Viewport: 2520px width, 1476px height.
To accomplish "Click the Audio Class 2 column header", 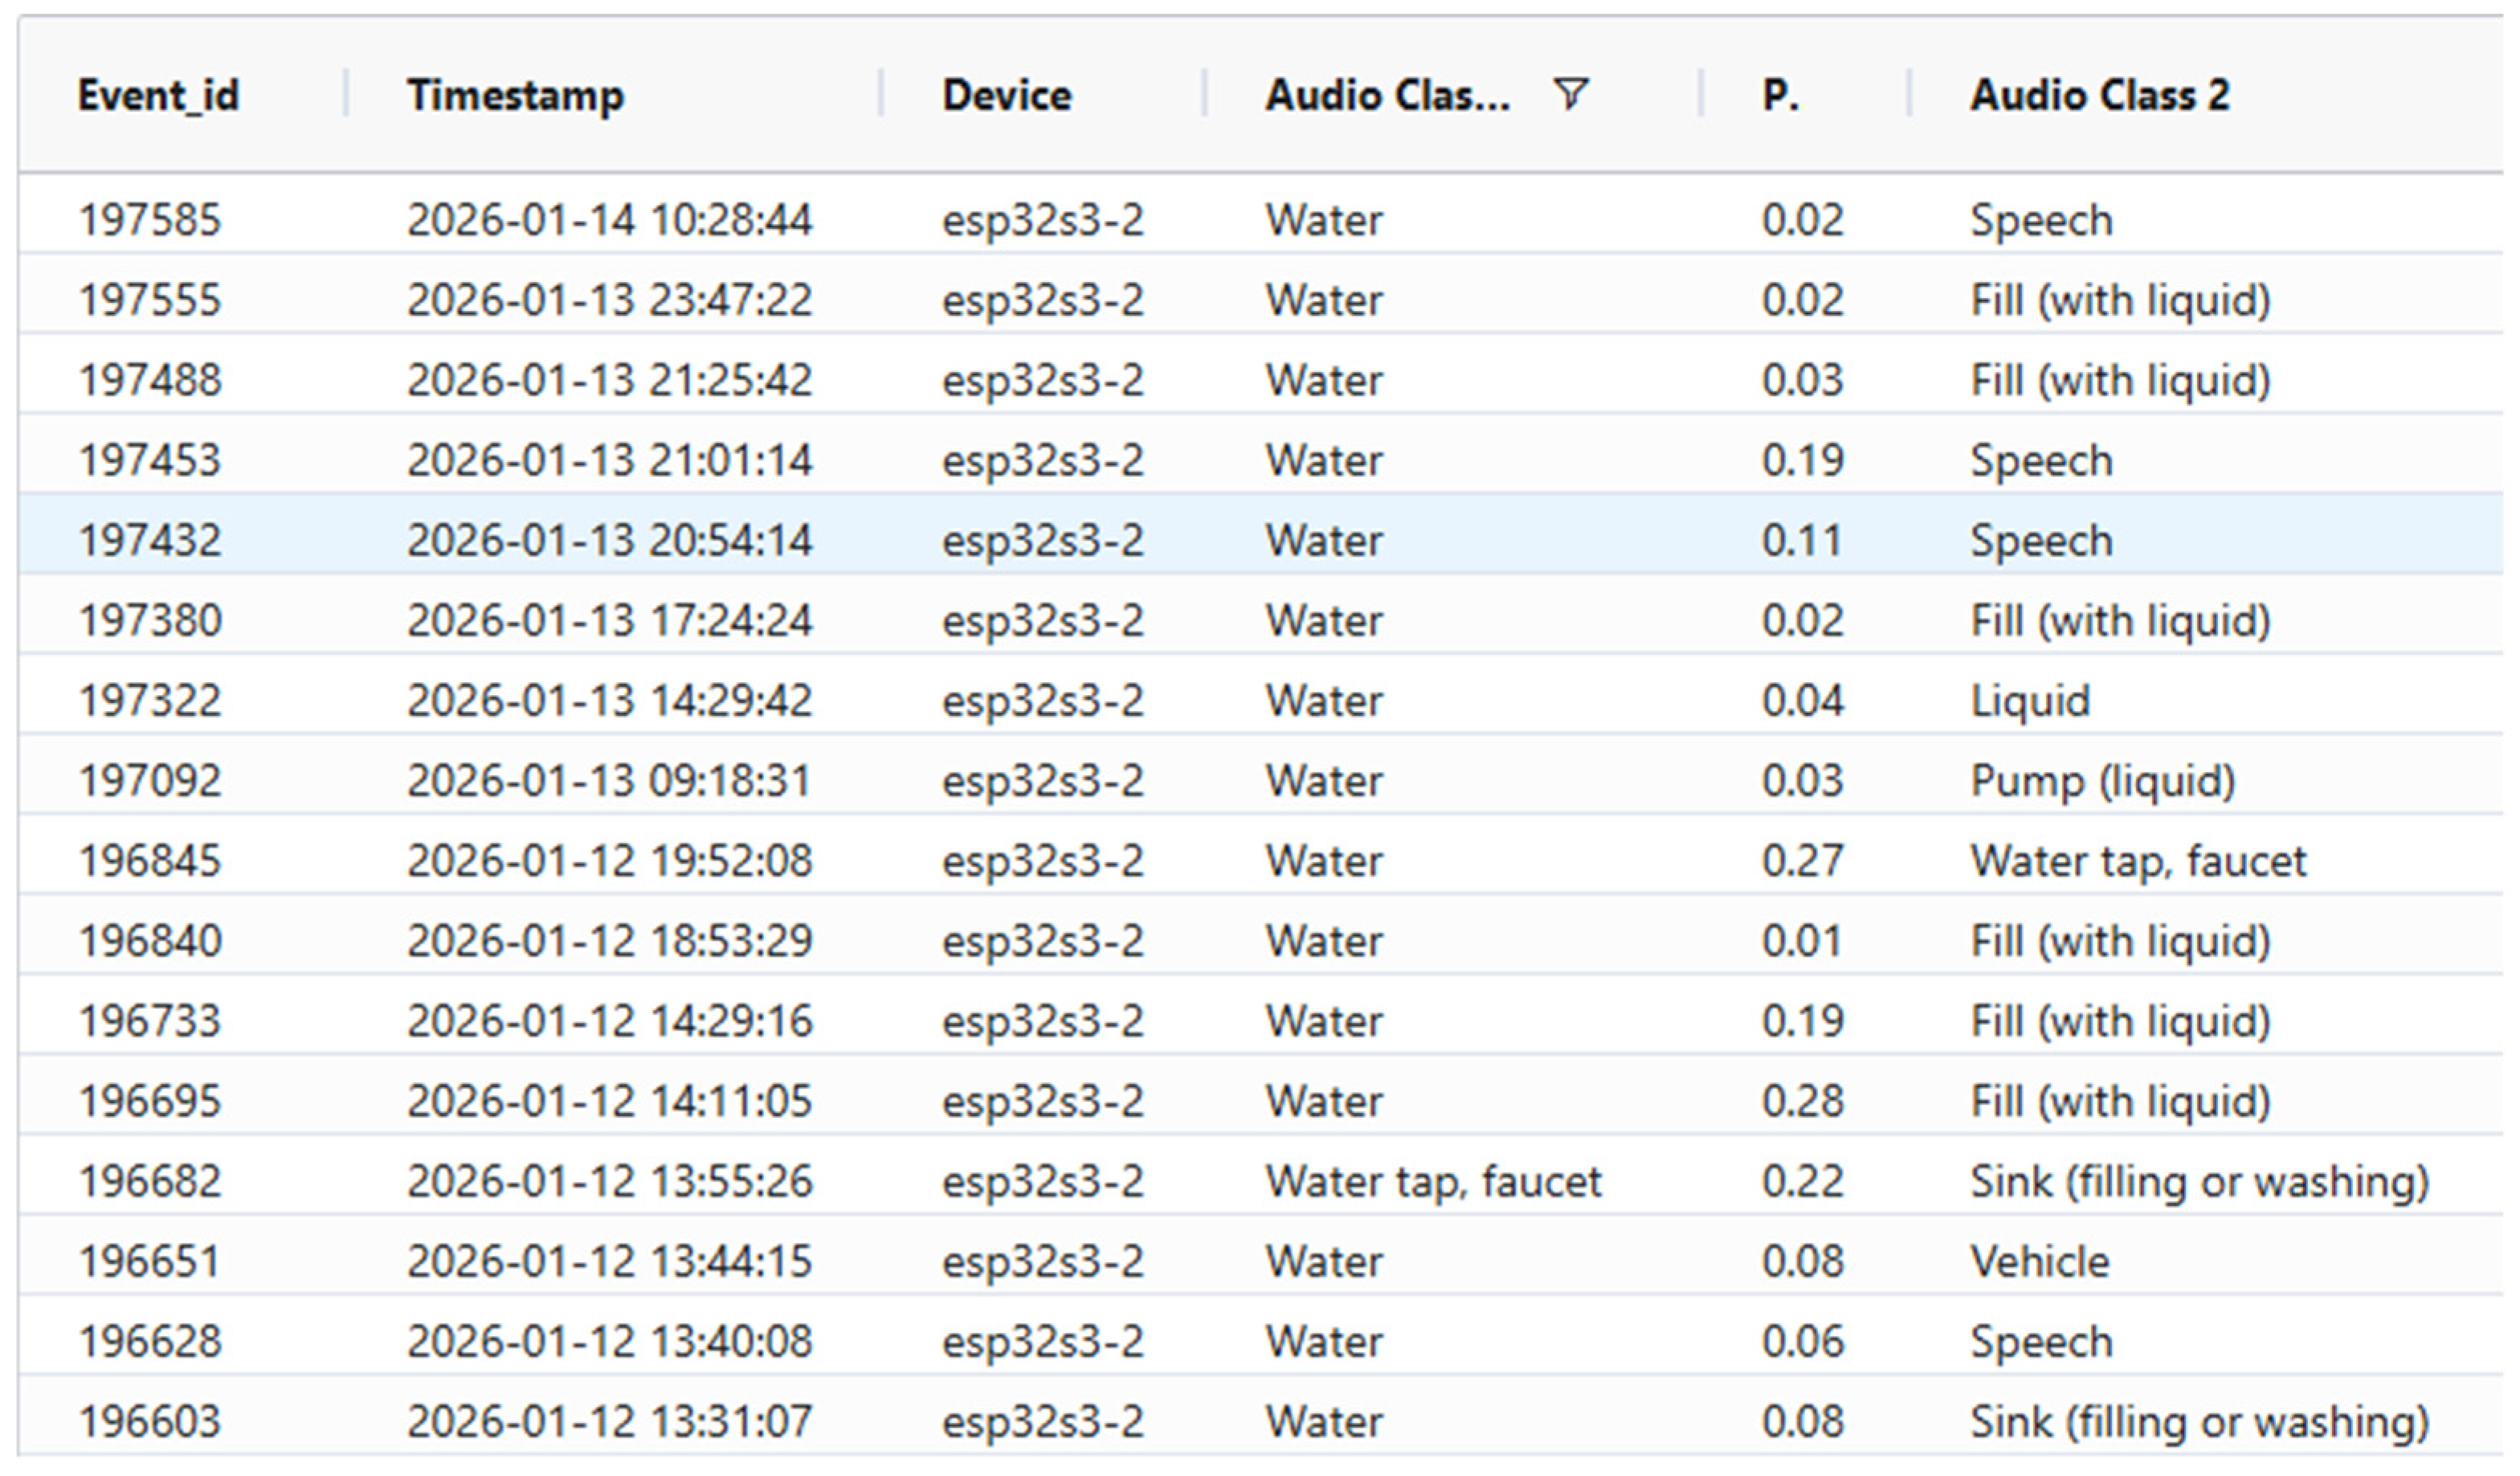I will point(2100,95).
